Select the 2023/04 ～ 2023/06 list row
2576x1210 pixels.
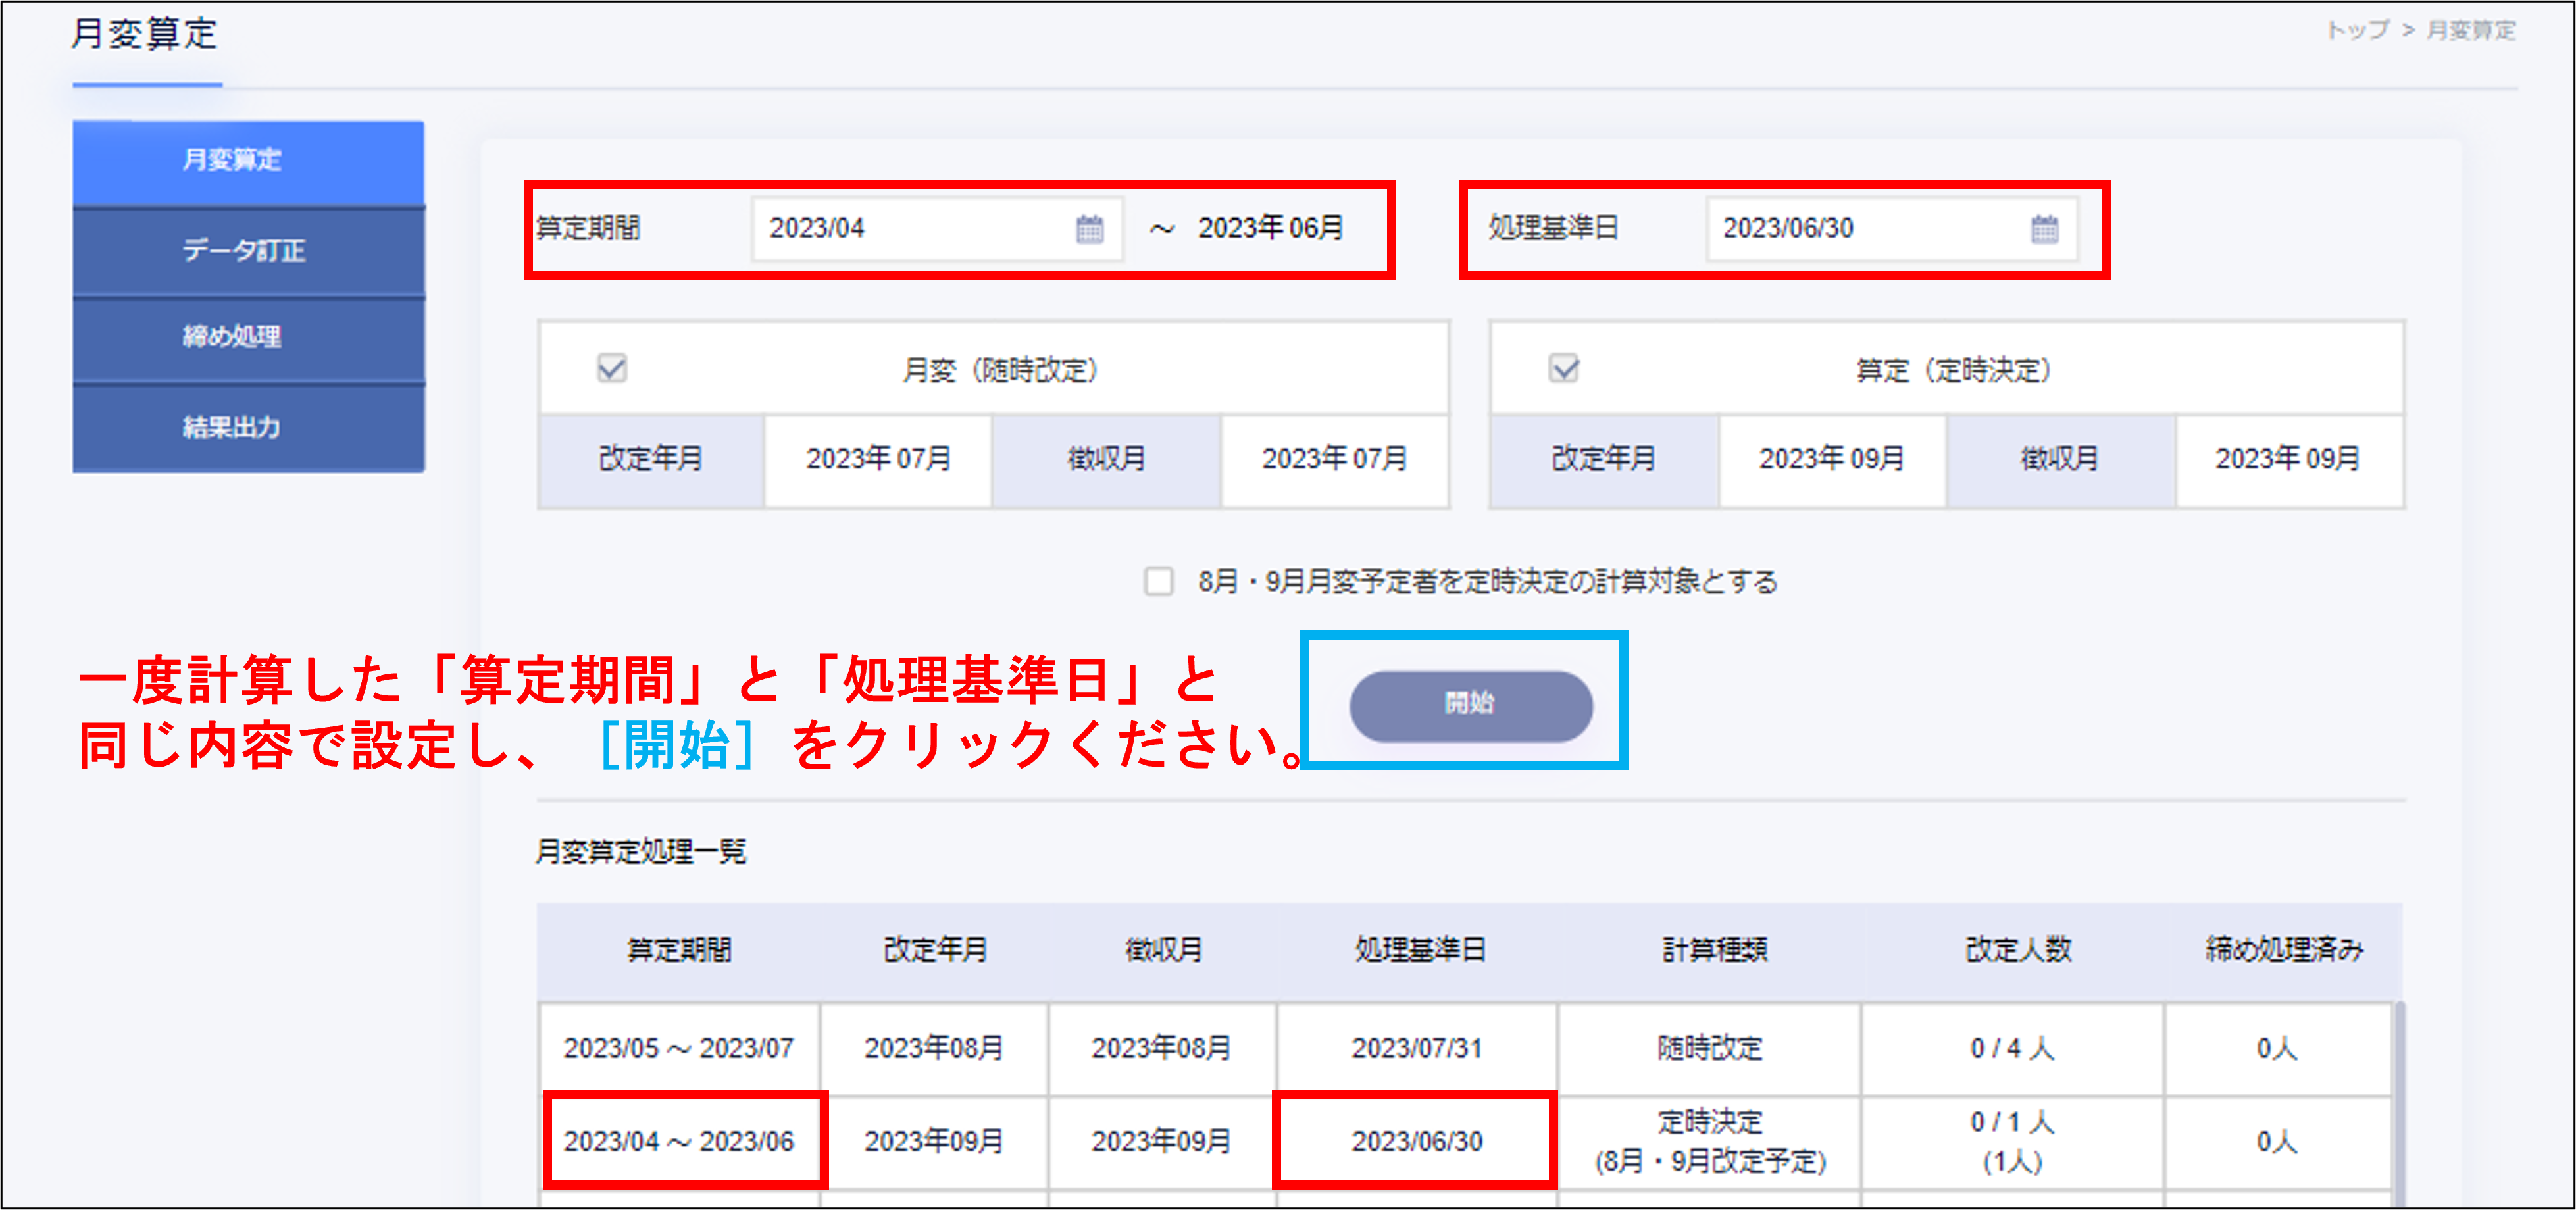[678, 1141]
